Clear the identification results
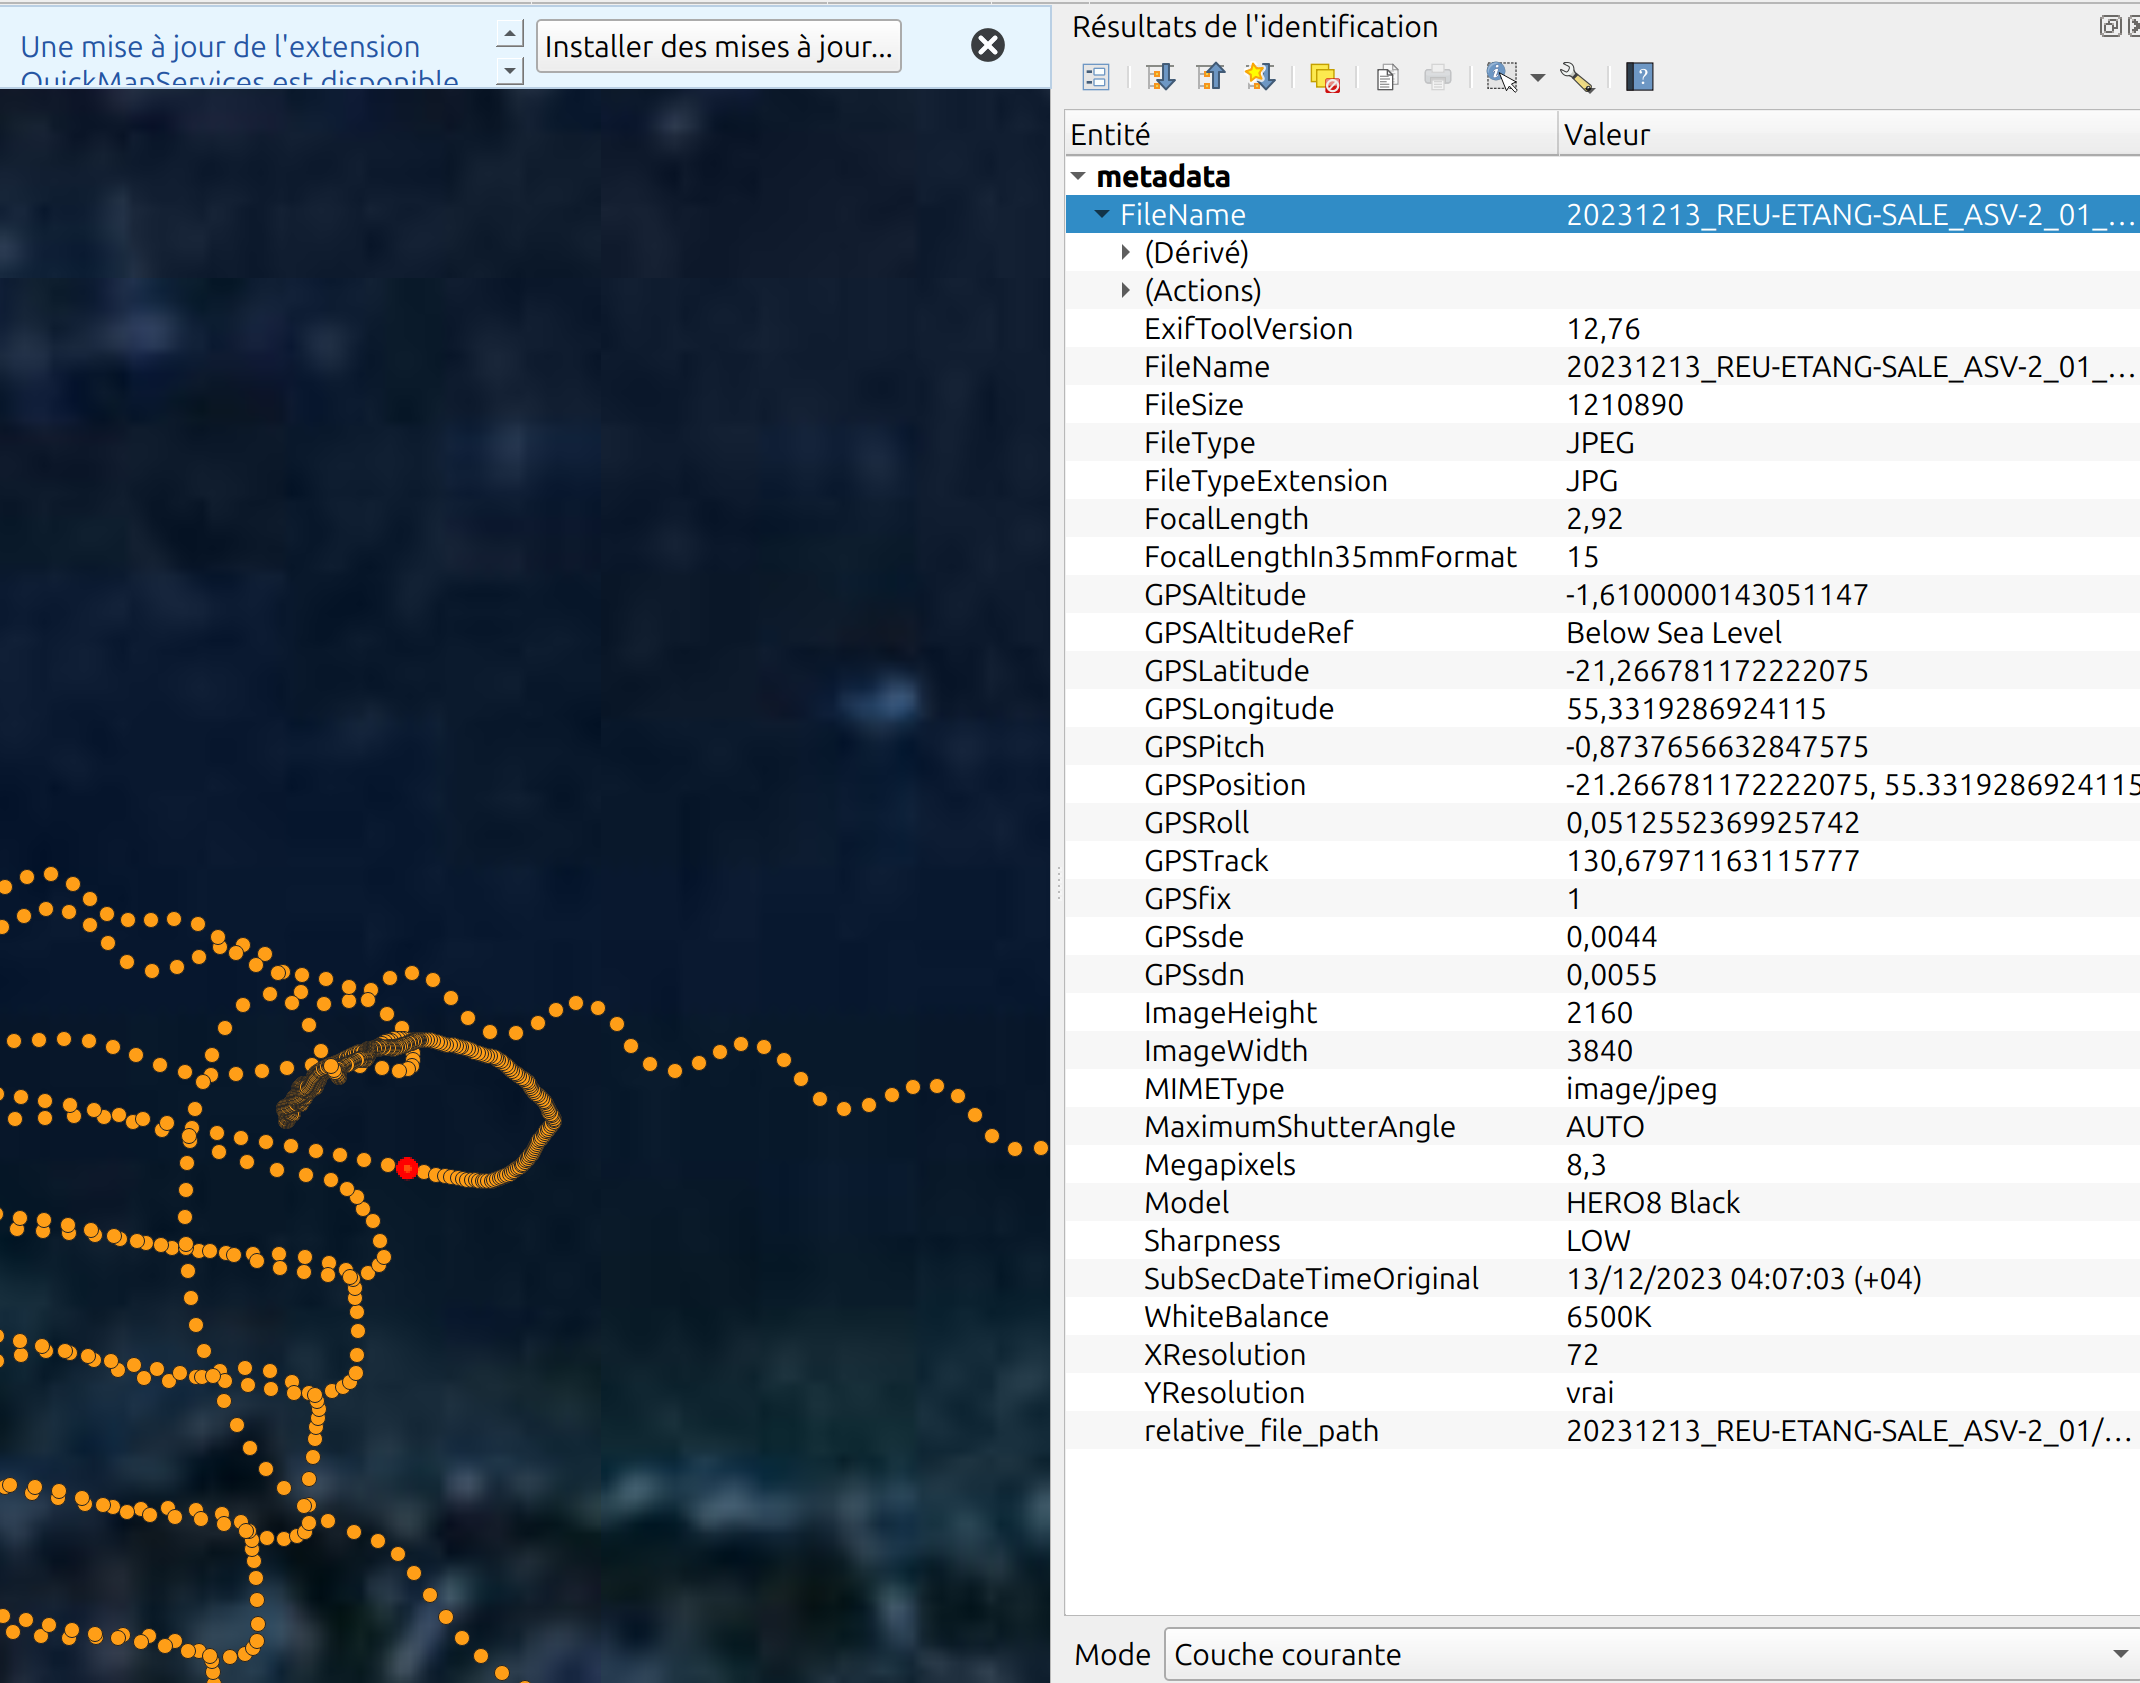 1324,77
